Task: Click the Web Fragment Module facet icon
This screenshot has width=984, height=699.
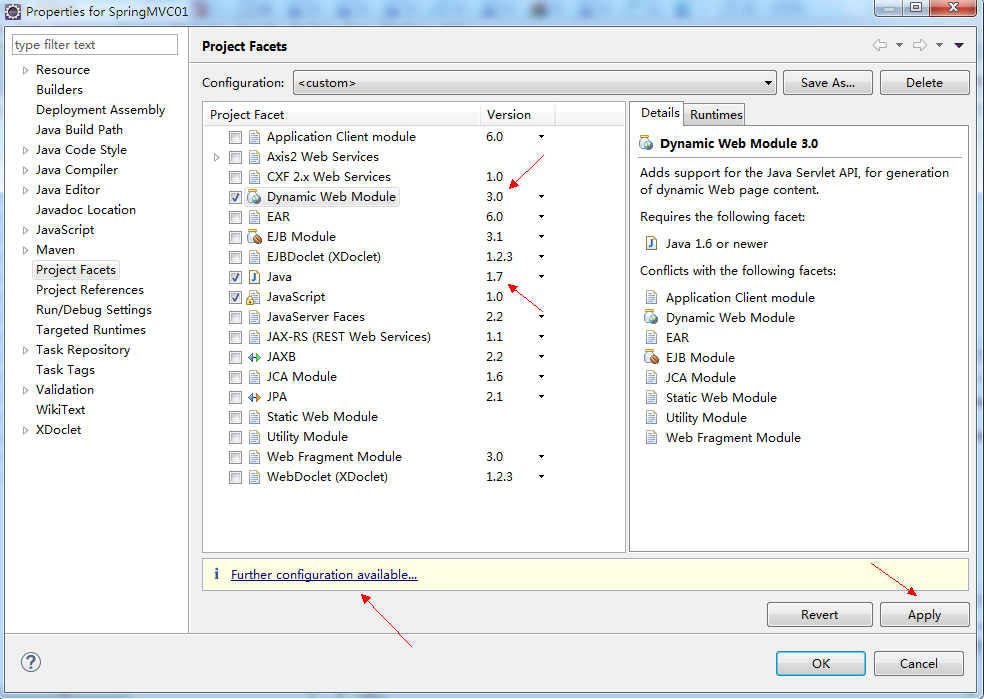Action: tap(254, 457)
